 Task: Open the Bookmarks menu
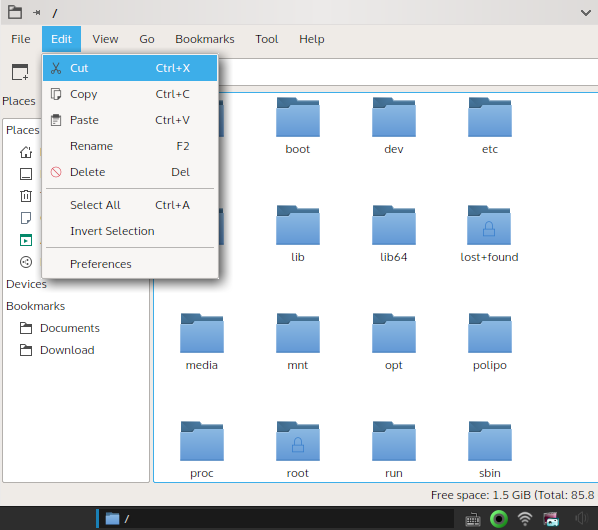205,39
